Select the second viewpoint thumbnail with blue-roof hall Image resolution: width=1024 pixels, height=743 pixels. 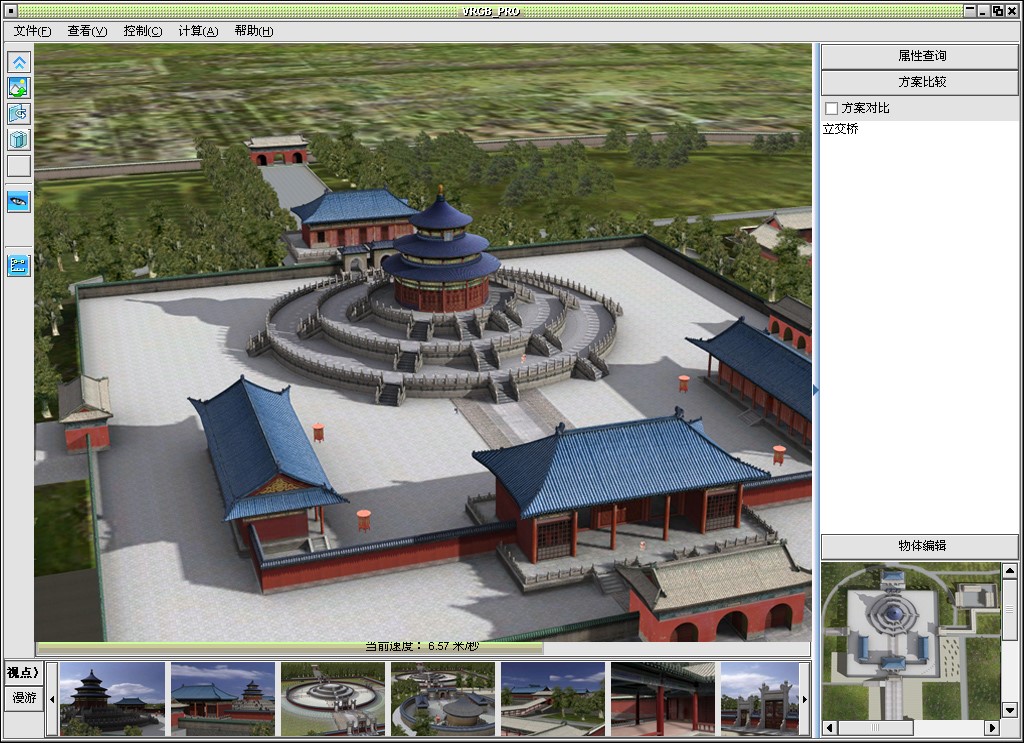coord(223,699)
